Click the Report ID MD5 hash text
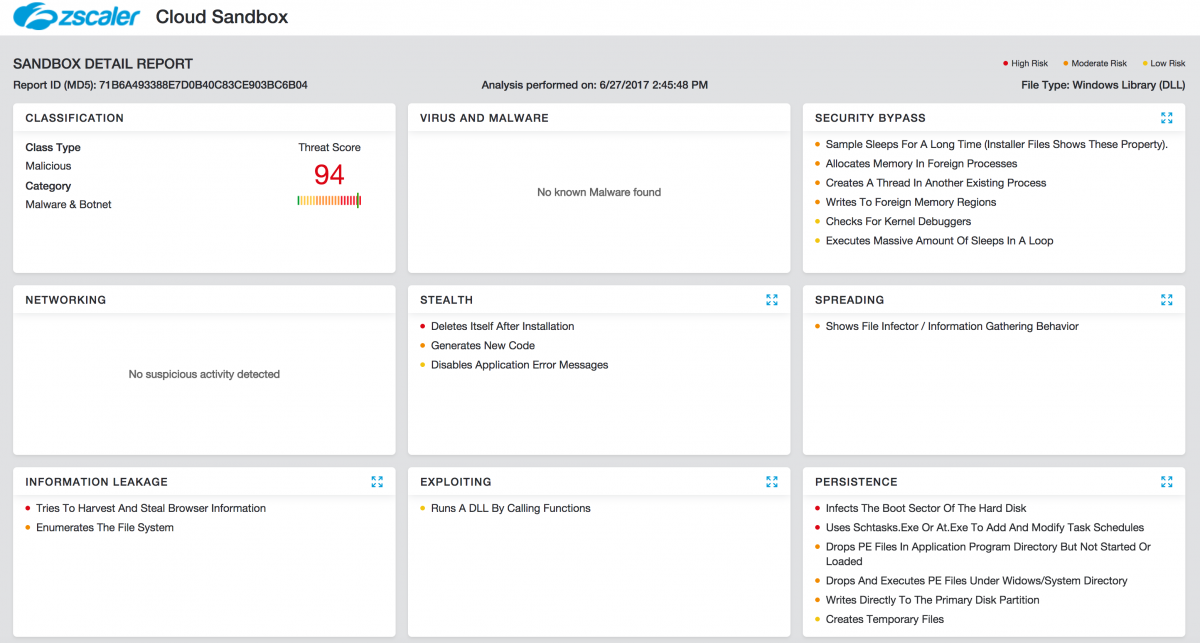 (203, 85)
